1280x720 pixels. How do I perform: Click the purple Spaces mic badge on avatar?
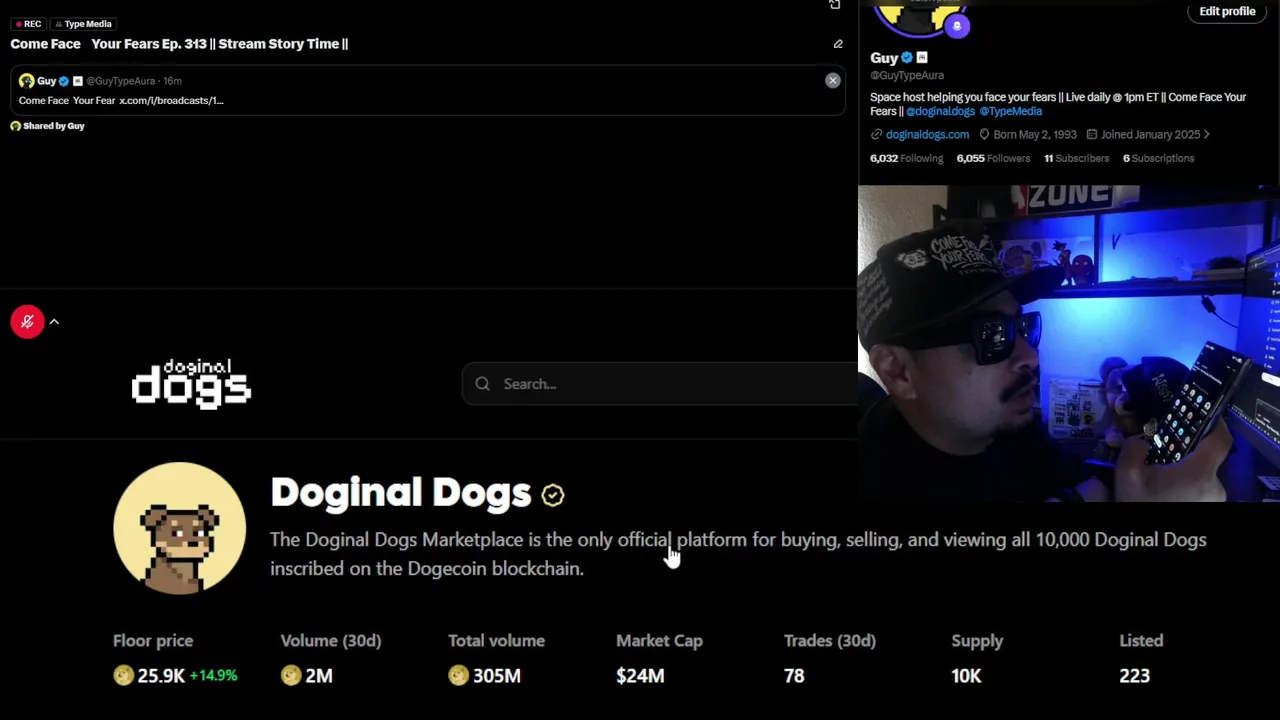957,26
